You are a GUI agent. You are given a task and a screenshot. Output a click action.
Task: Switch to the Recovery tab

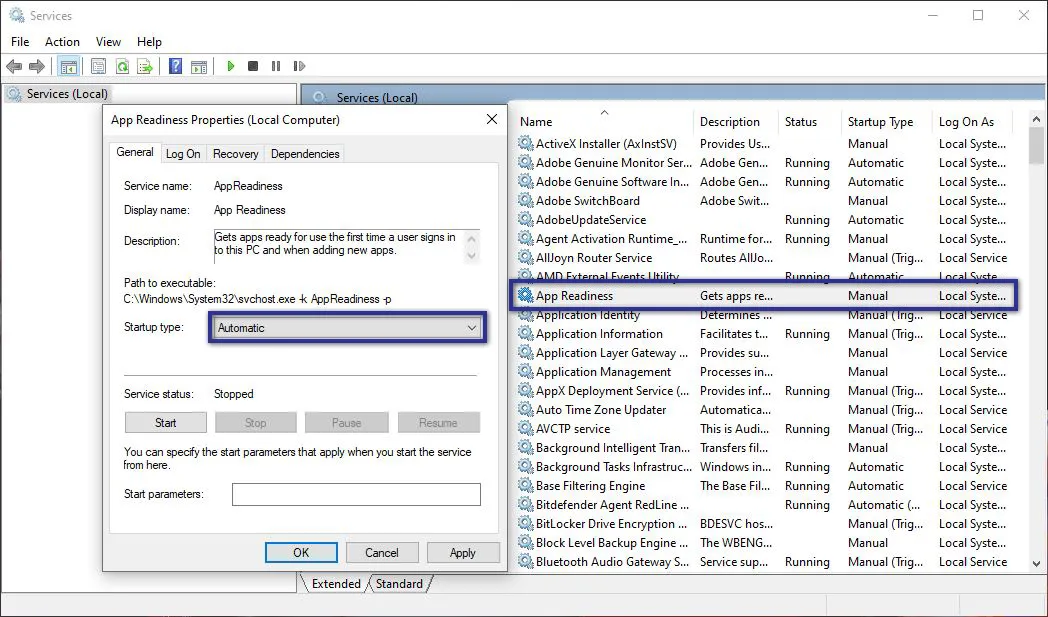point(236,153)
